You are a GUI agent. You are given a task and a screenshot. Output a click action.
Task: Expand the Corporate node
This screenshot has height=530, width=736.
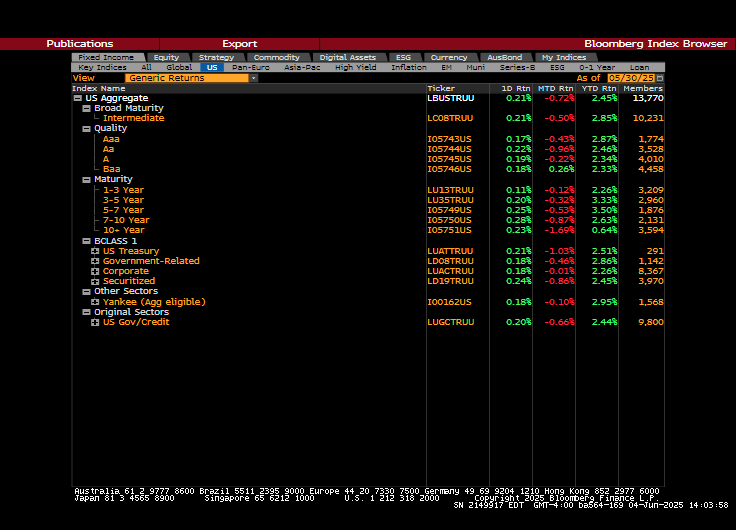(95, 271)
